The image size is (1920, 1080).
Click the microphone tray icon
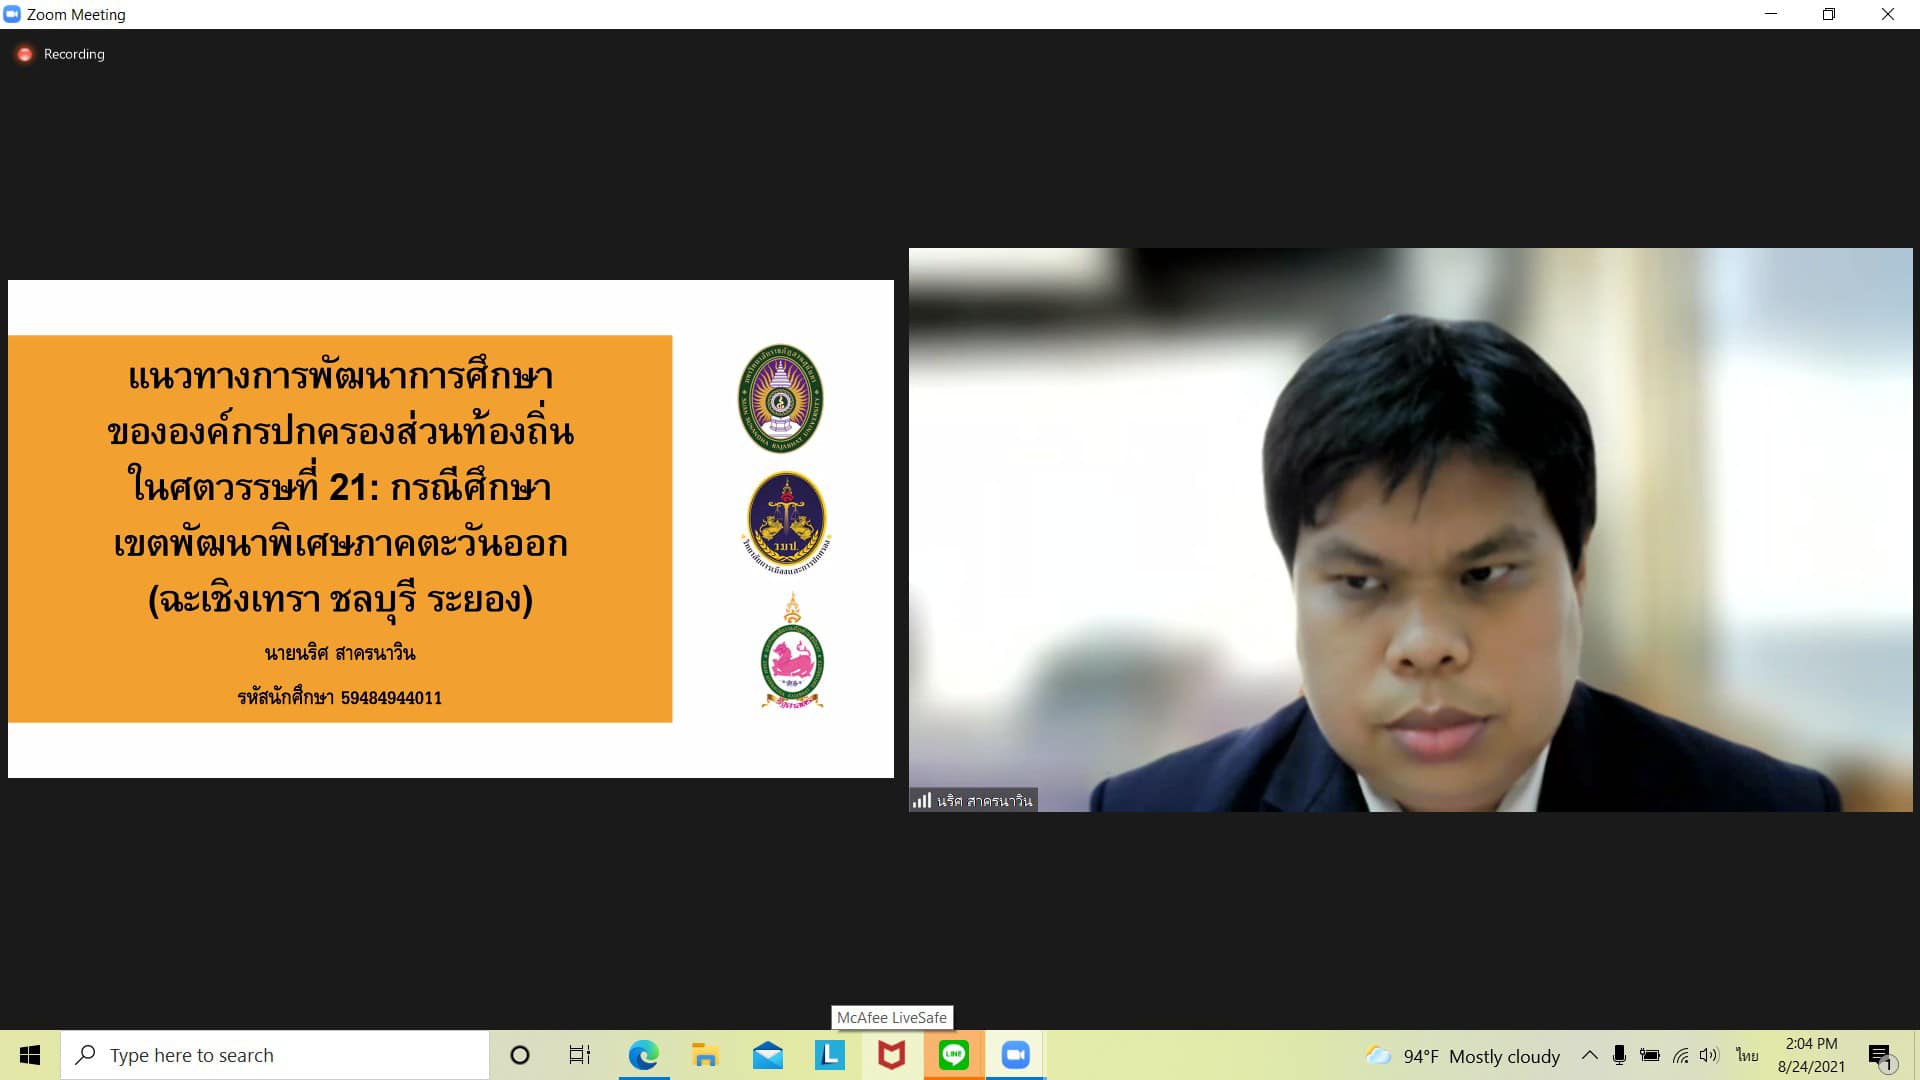(1619, 1055)
